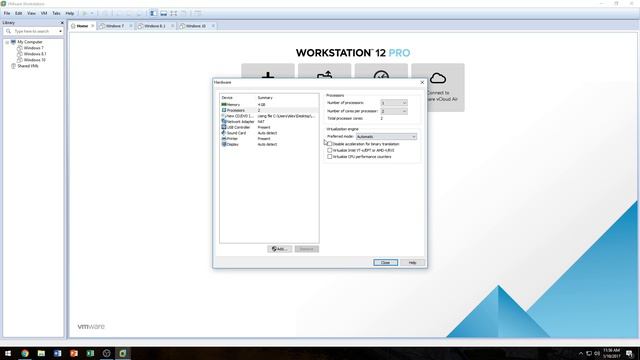Open the File menu
The height and width of the screenshot is (360, 640).
click(7, 13)
